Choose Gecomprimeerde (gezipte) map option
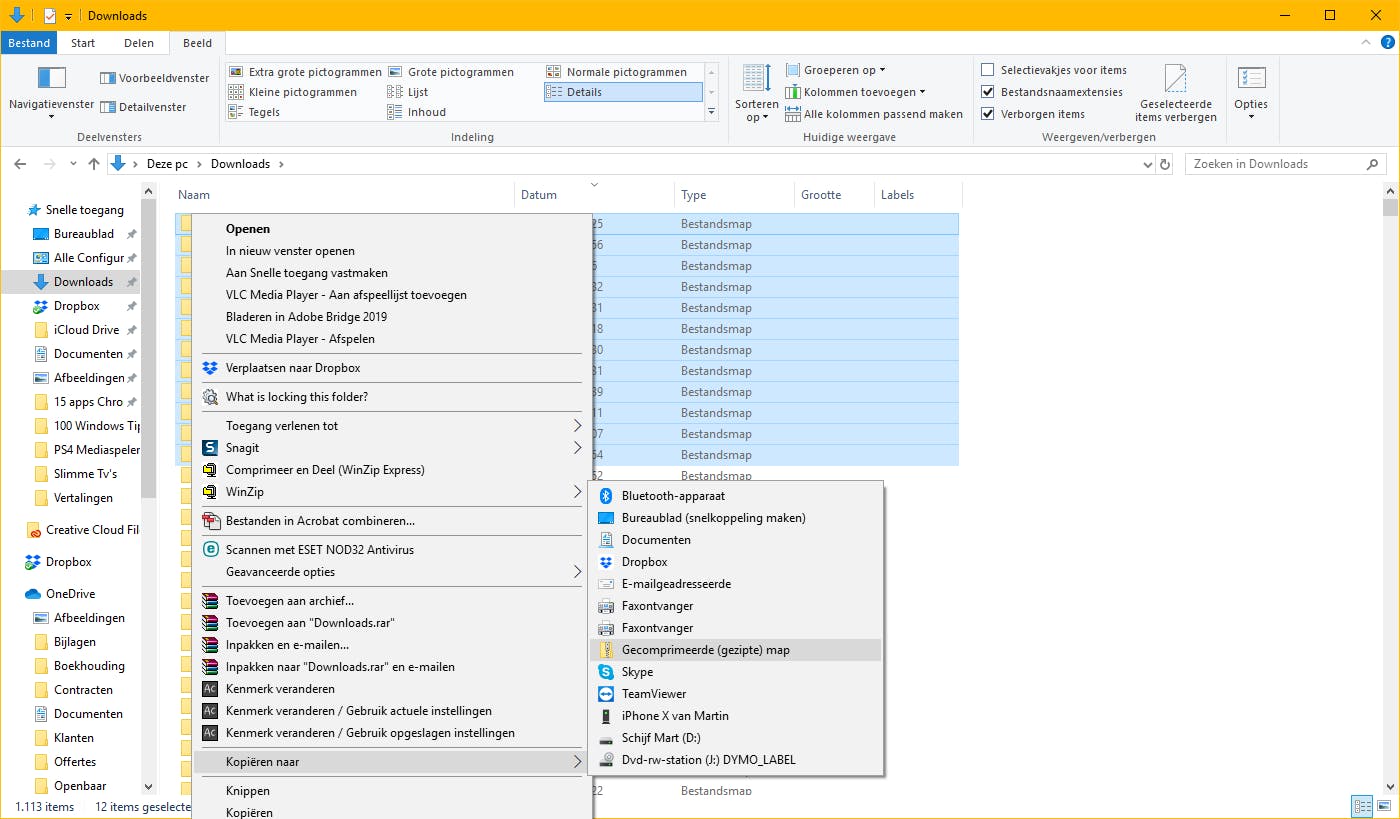The height and width of the screenshot is (819, 1400). point(705,650)
